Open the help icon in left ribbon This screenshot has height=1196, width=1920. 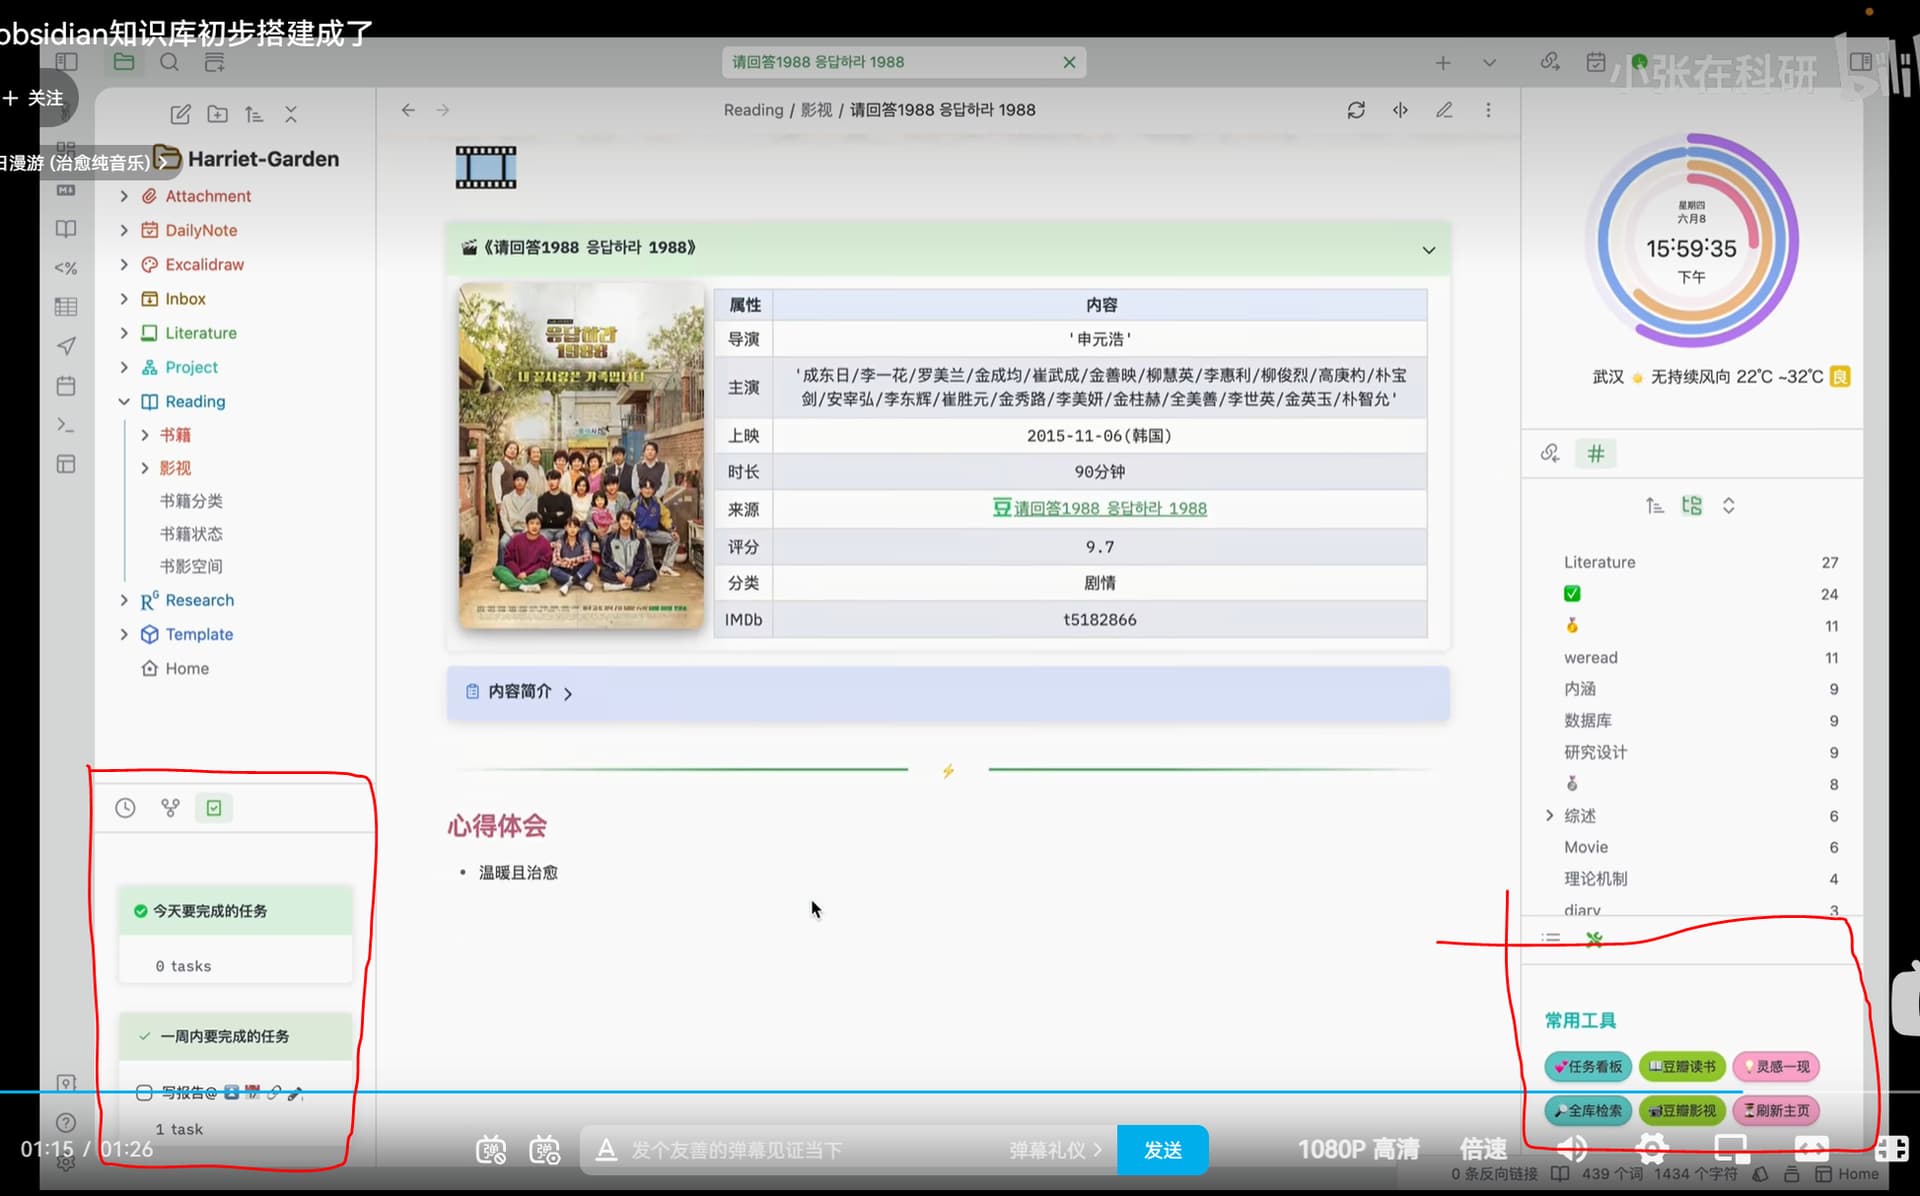coord(66,1122)
